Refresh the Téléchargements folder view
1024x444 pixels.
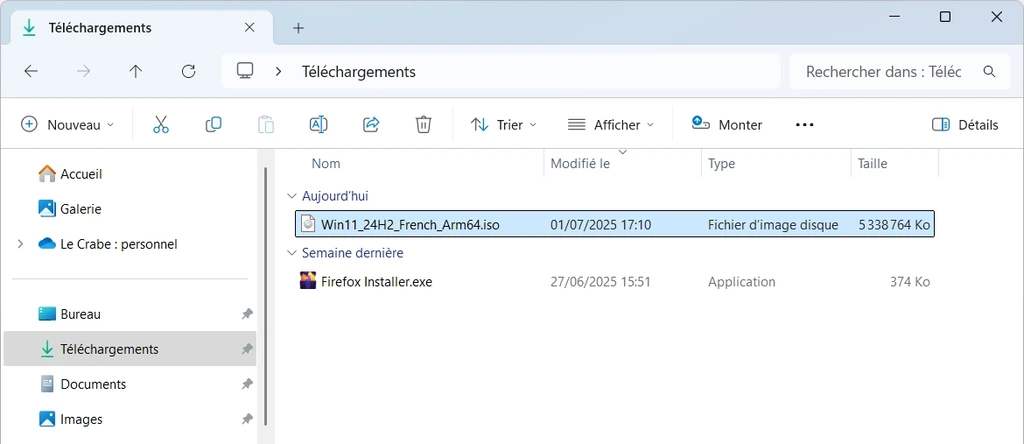point(188,71)
